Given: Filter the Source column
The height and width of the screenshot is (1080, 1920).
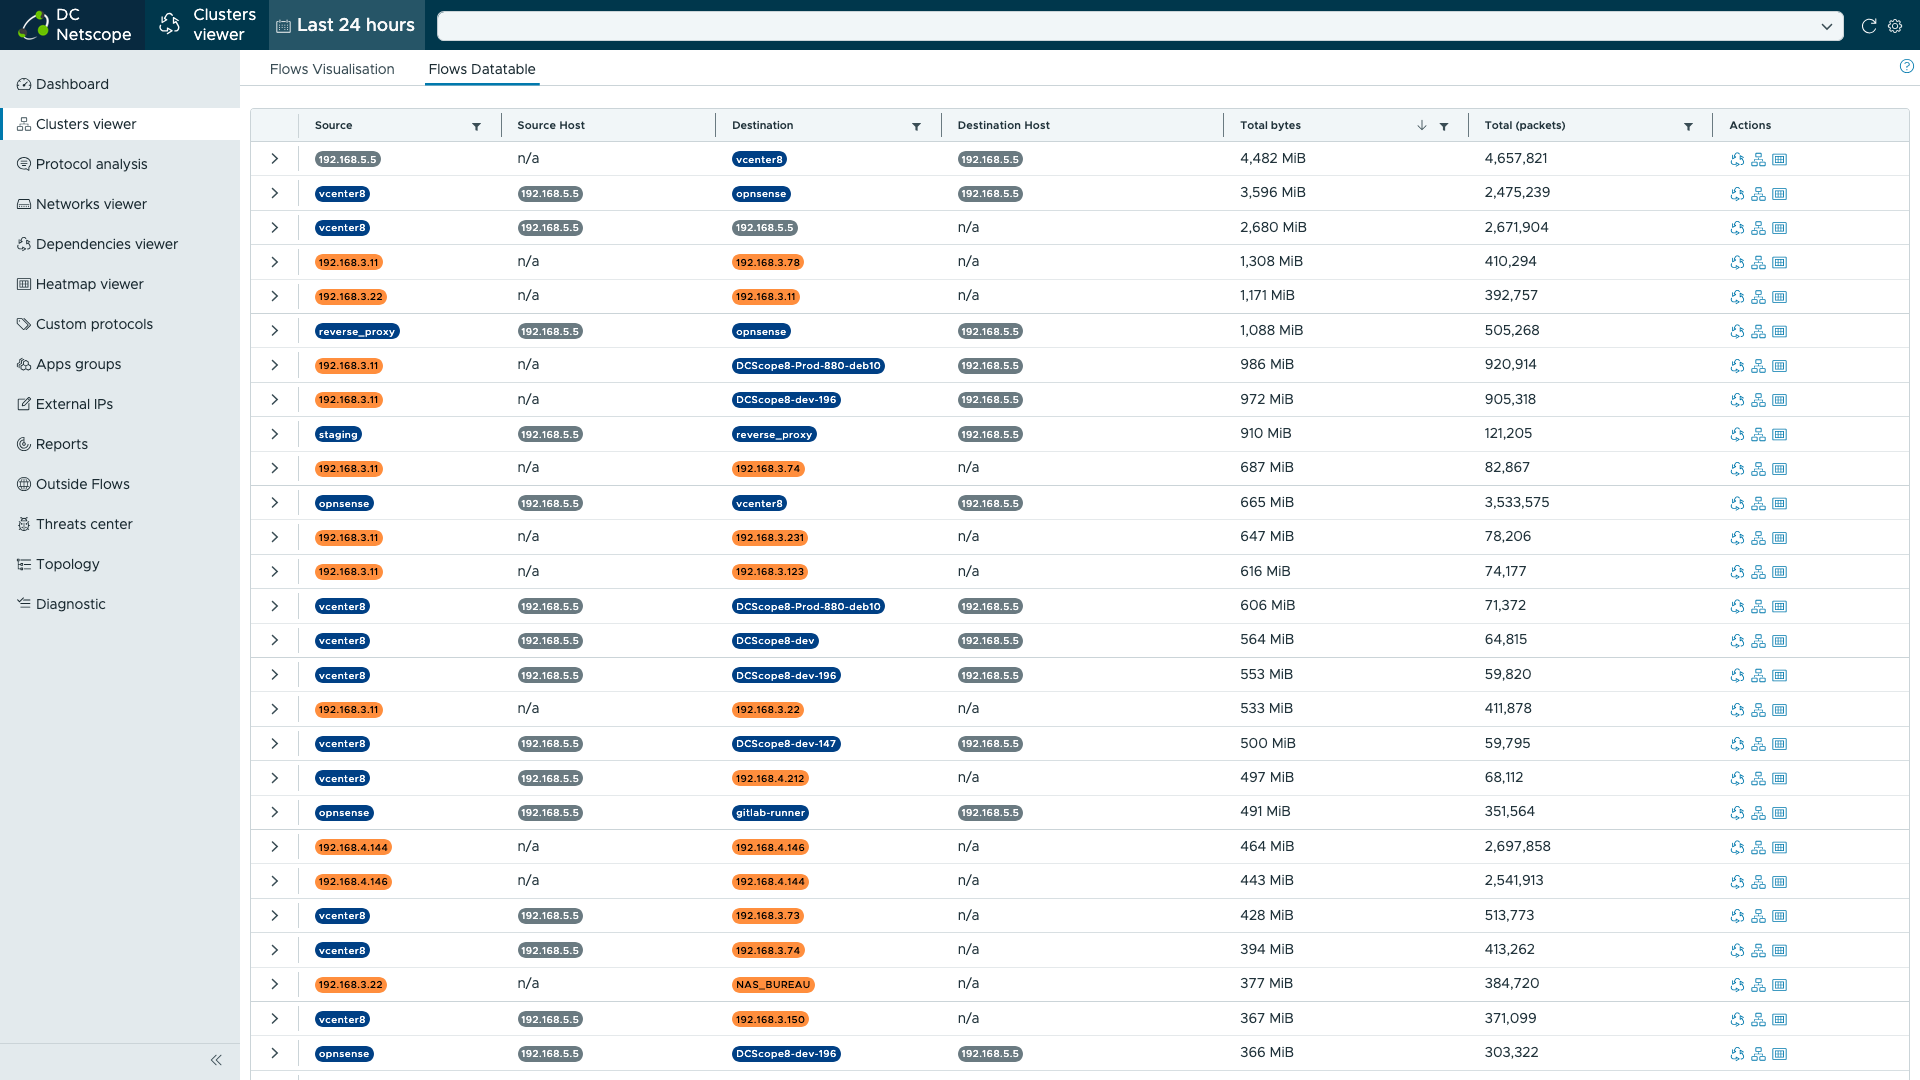Looking at the screenshot, I should [477, 126].
